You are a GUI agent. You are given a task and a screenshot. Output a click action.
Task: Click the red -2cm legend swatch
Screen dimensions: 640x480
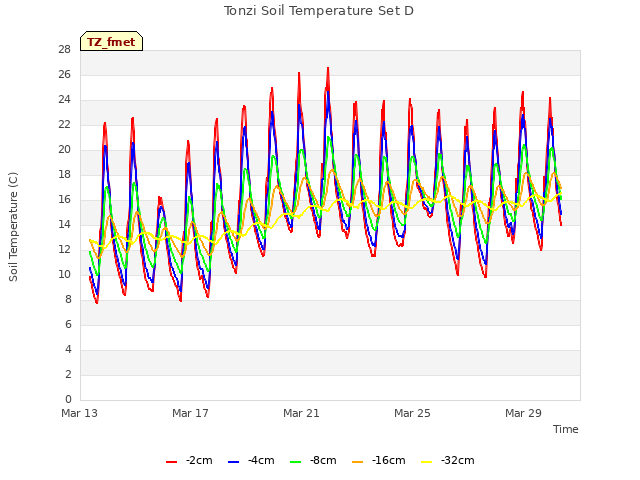coord(171,462)
